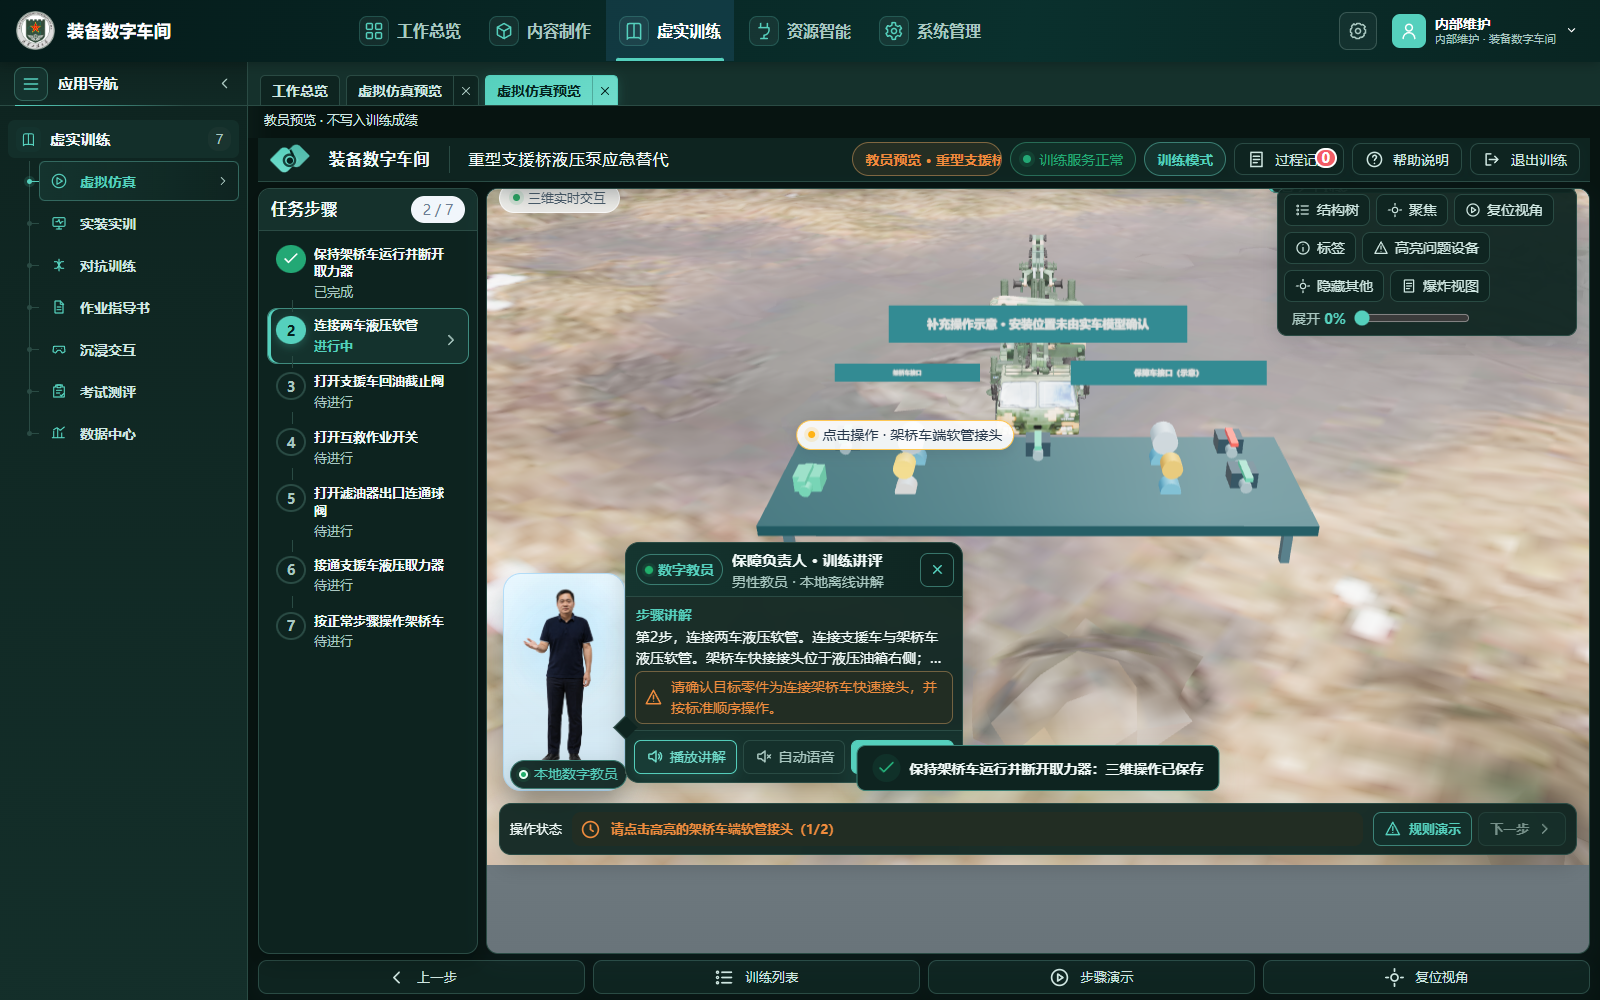Play the 播放讲解 narration
The height and width of the screenshot is (1000, 1600).
tap(685, 757)
